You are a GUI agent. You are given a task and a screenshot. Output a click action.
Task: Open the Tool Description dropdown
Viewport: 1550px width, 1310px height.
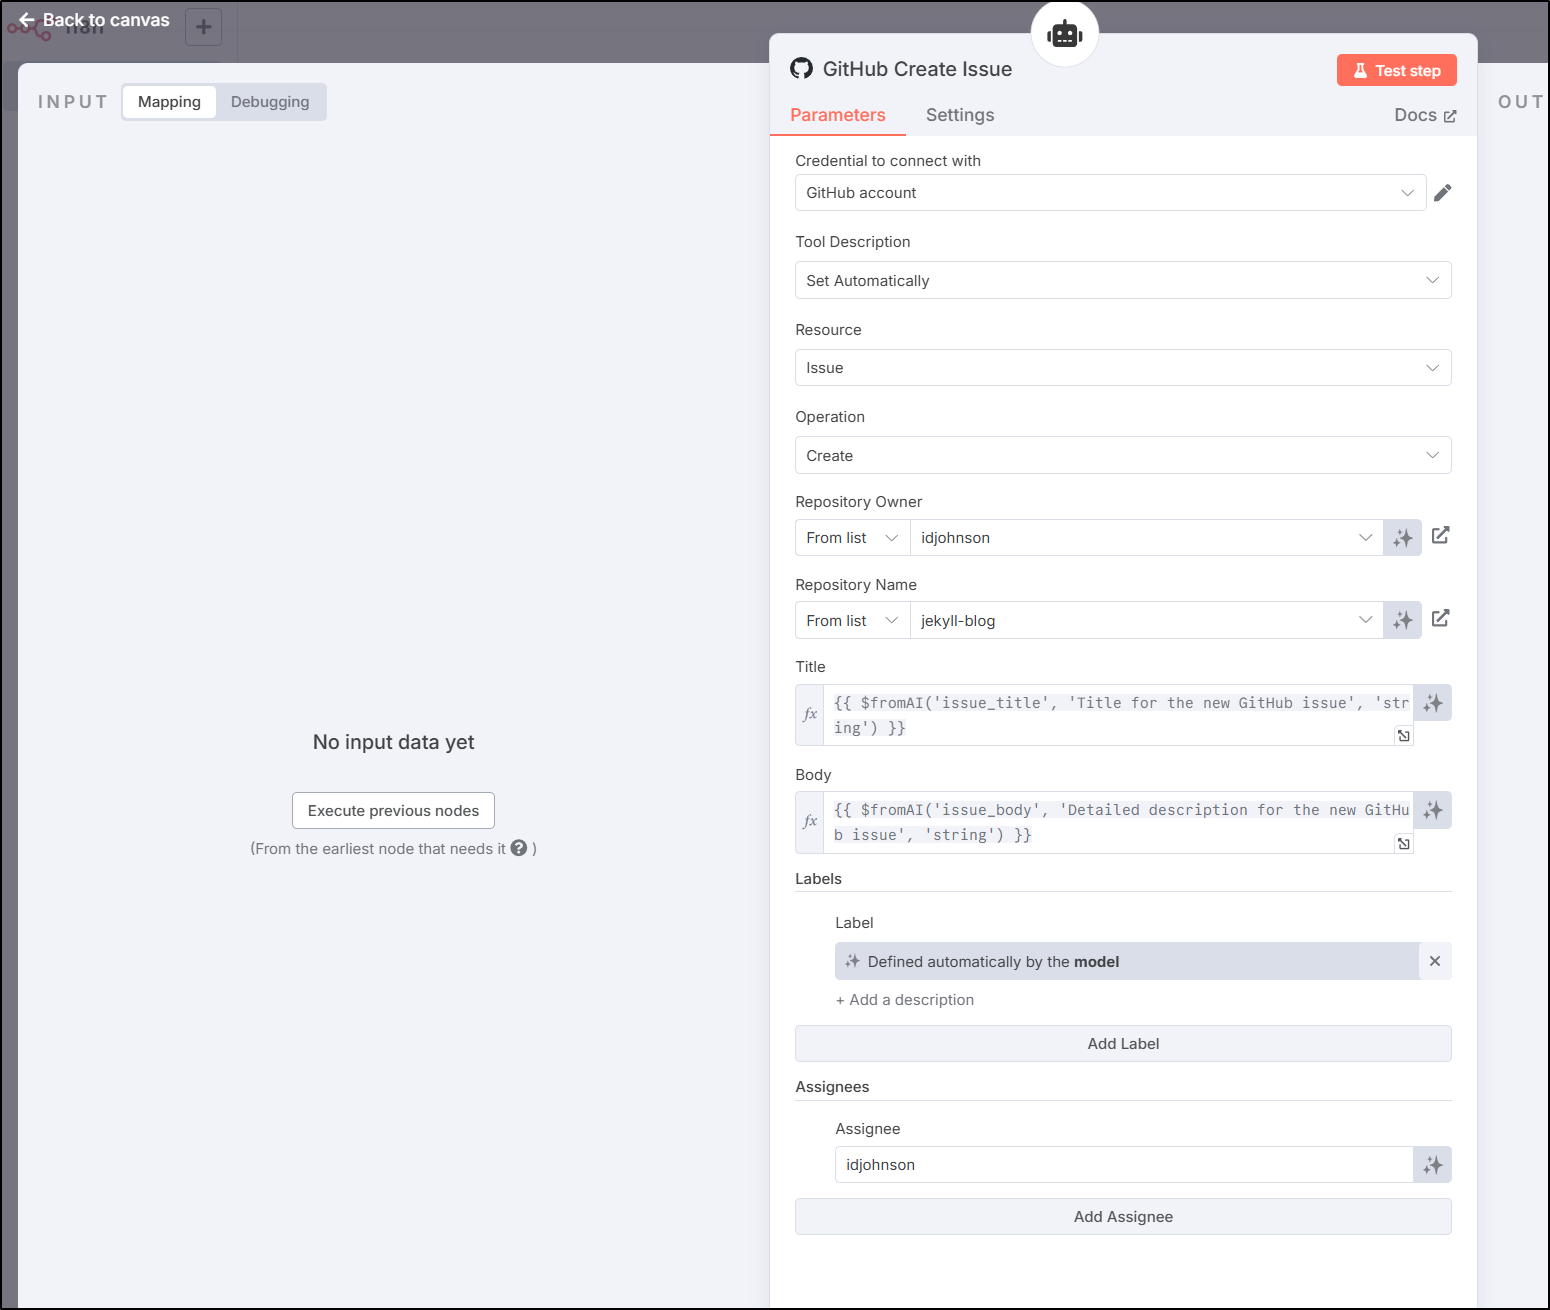click(1123, 281)
